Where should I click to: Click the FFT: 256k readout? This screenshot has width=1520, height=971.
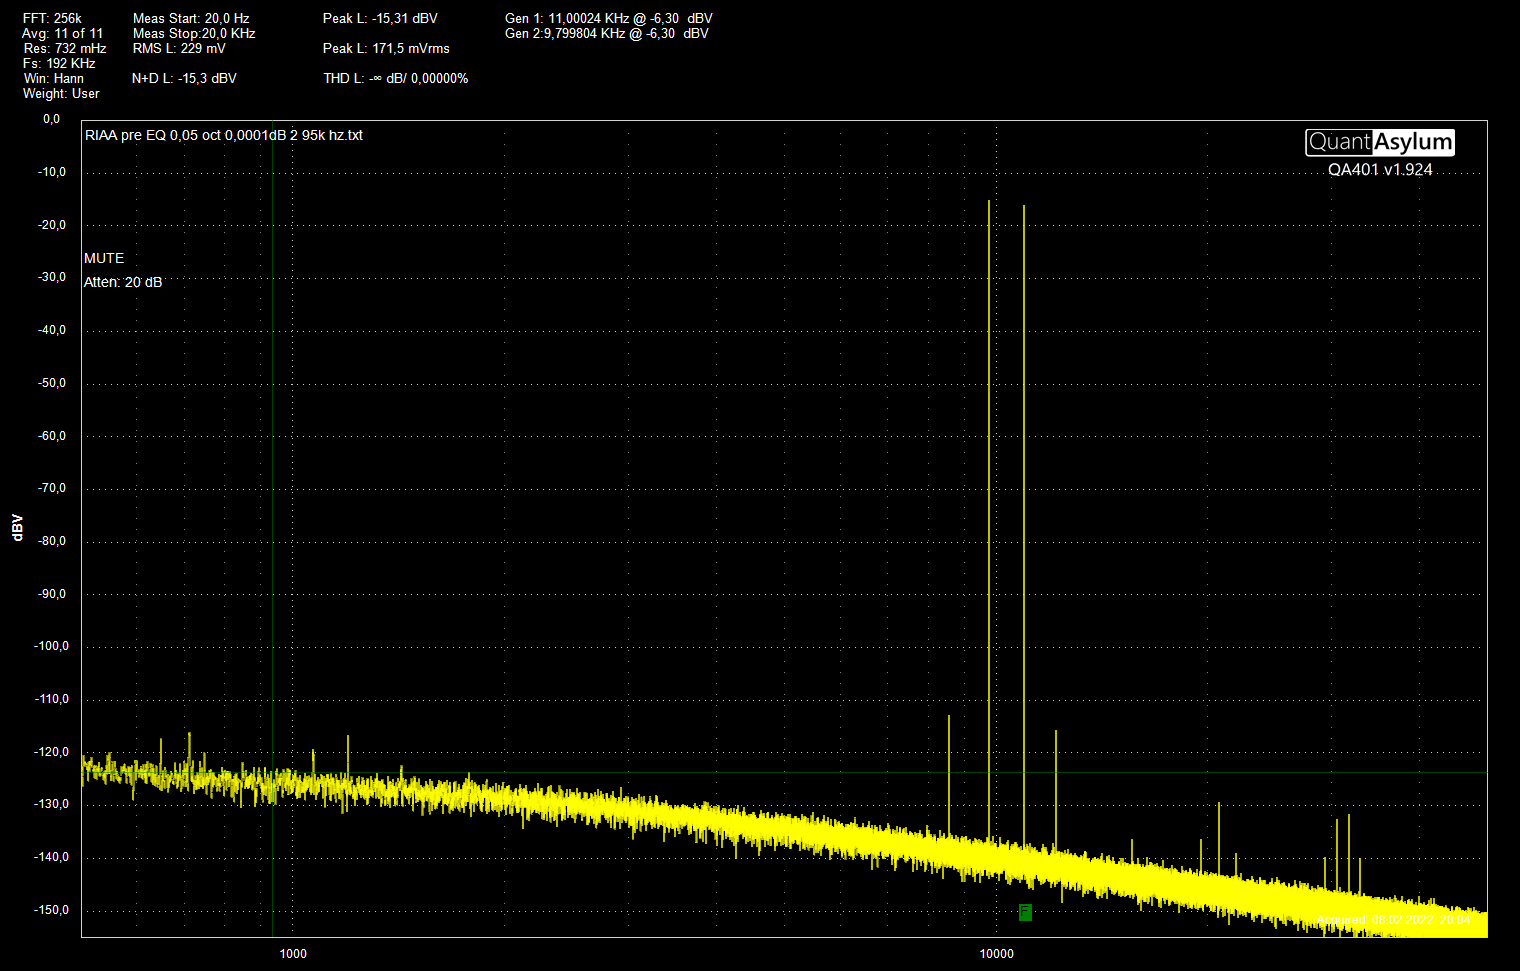(x=52, y=18)
